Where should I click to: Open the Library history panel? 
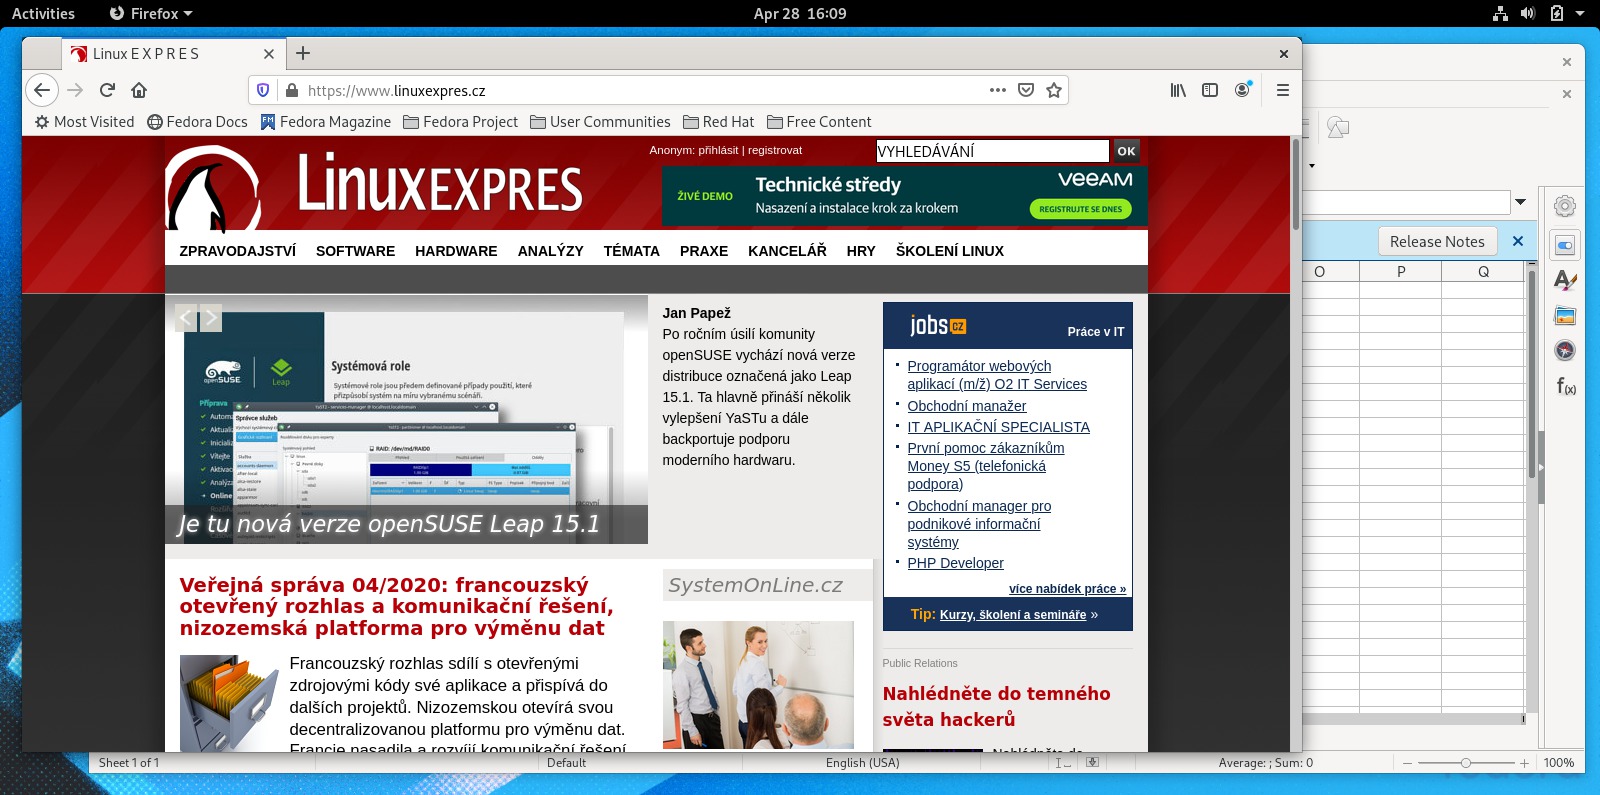1178,90
